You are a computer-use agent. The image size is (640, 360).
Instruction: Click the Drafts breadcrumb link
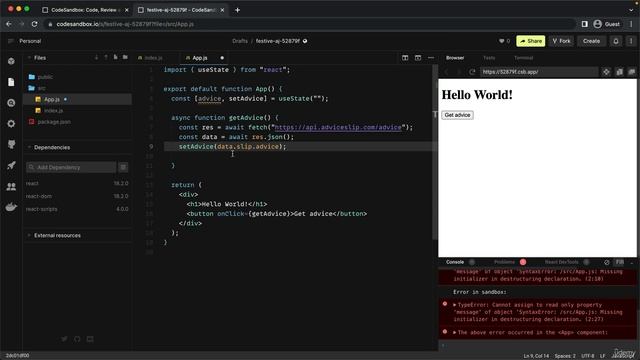(x=240, y=41)
